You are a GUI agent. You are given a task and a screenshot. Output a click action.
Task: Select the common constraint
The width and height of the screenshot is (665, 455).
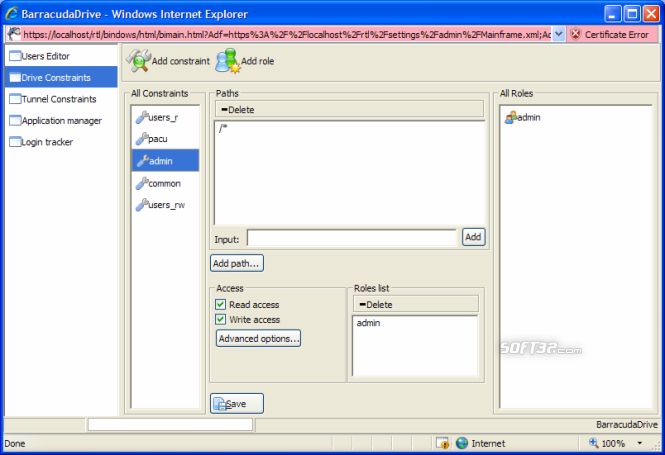165,183
